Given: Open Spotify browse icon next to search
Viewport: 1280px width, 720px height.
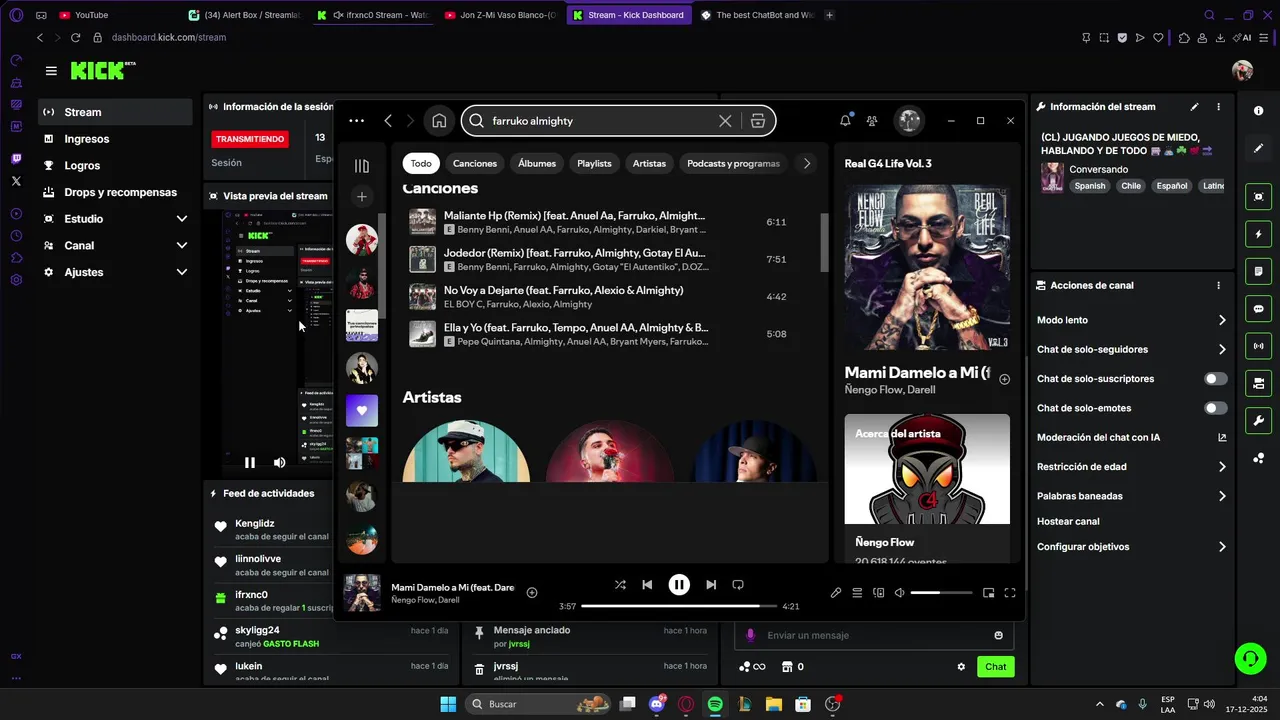Looking at the screenshot, I should pos(758,121).
